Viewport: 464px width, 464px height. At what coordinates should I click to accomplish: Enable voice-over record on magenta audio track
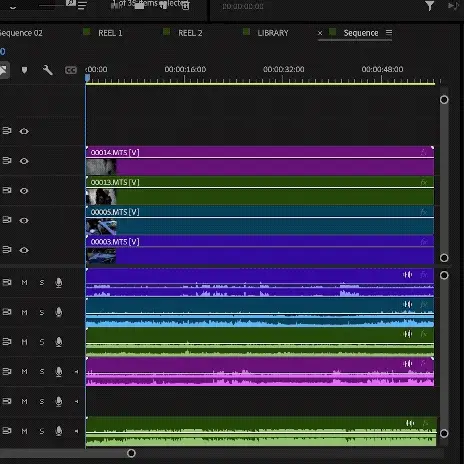59,372
